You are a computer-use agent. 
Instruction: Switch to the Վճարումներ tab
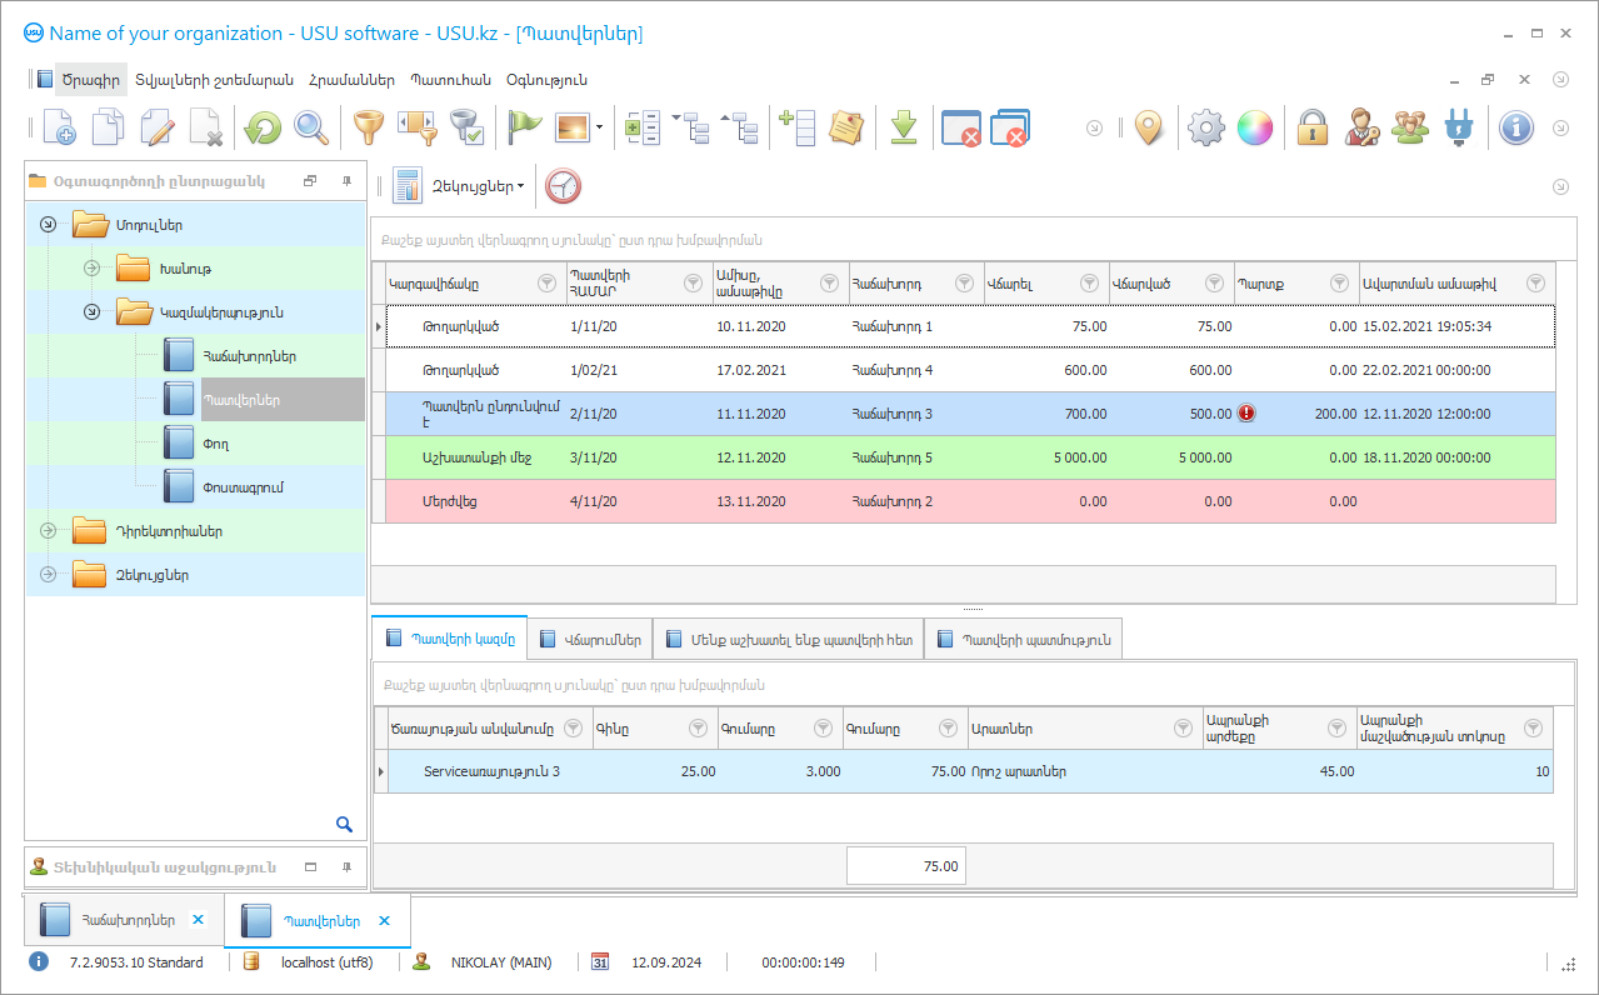[590, 640]
